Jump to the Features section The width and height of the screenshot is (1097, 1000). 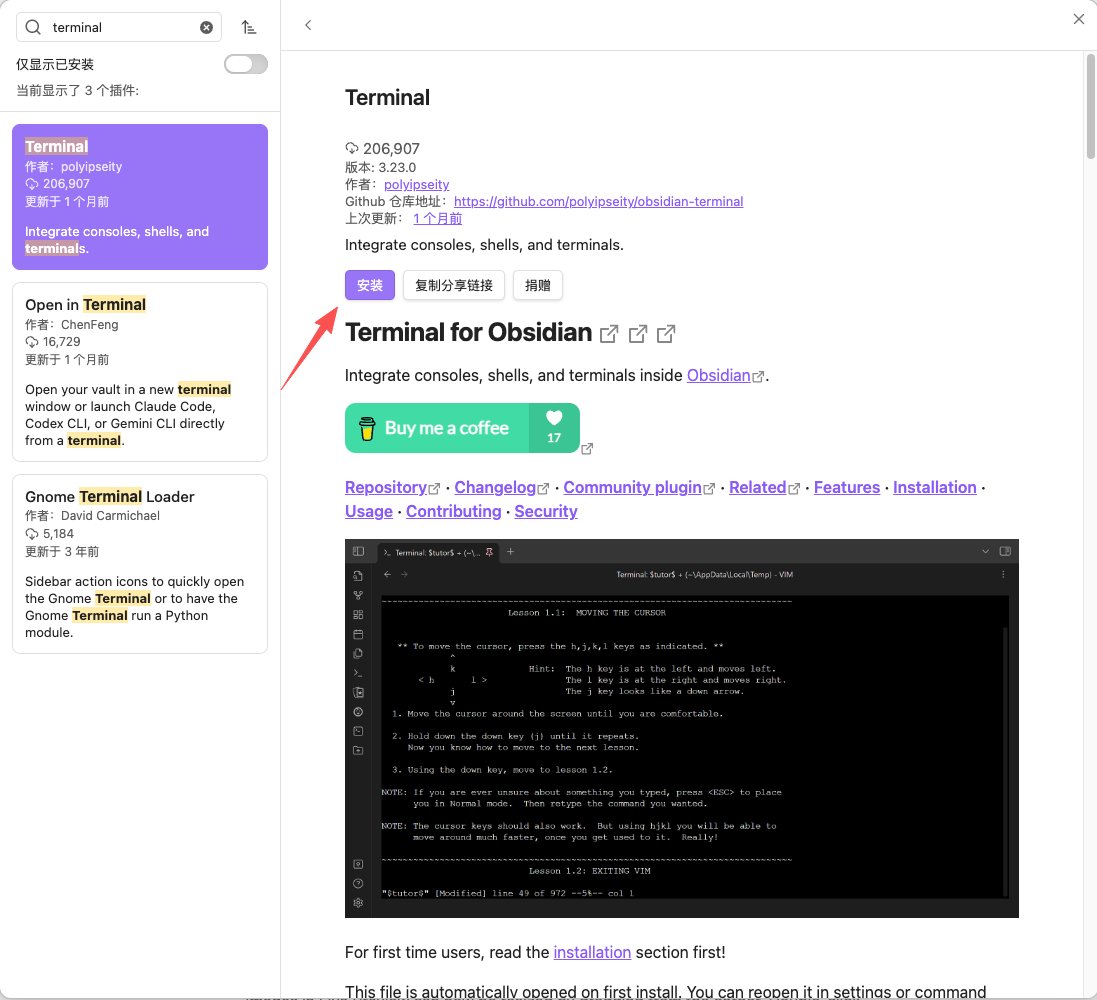(x=847, y=488)
